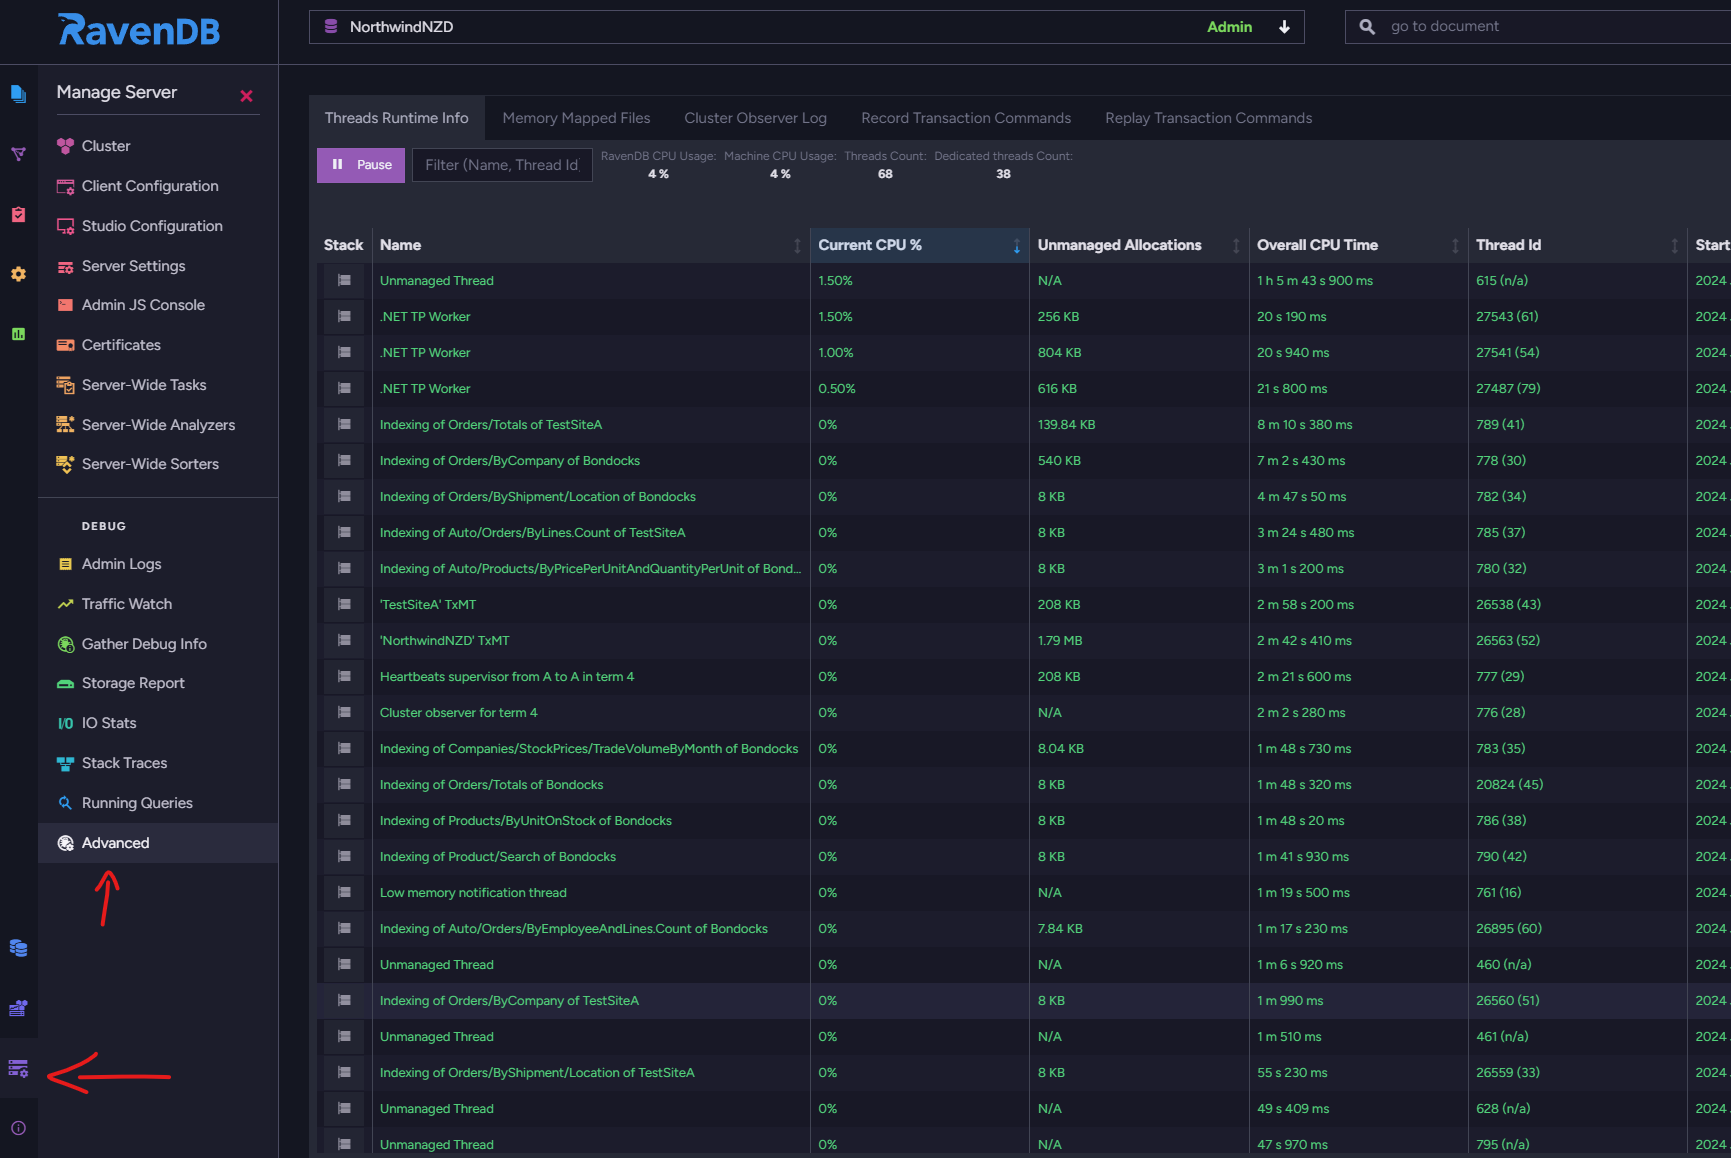1731x1158 pixels.
Task: Open Databases icon in the left rail
Action: click(x=18, y=948)
